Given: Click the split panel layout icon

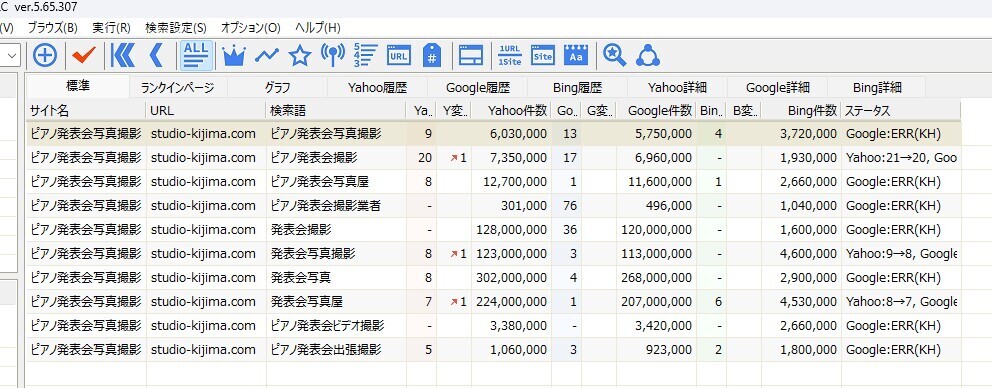Looking at the screenshot, I should click(471, 55).
